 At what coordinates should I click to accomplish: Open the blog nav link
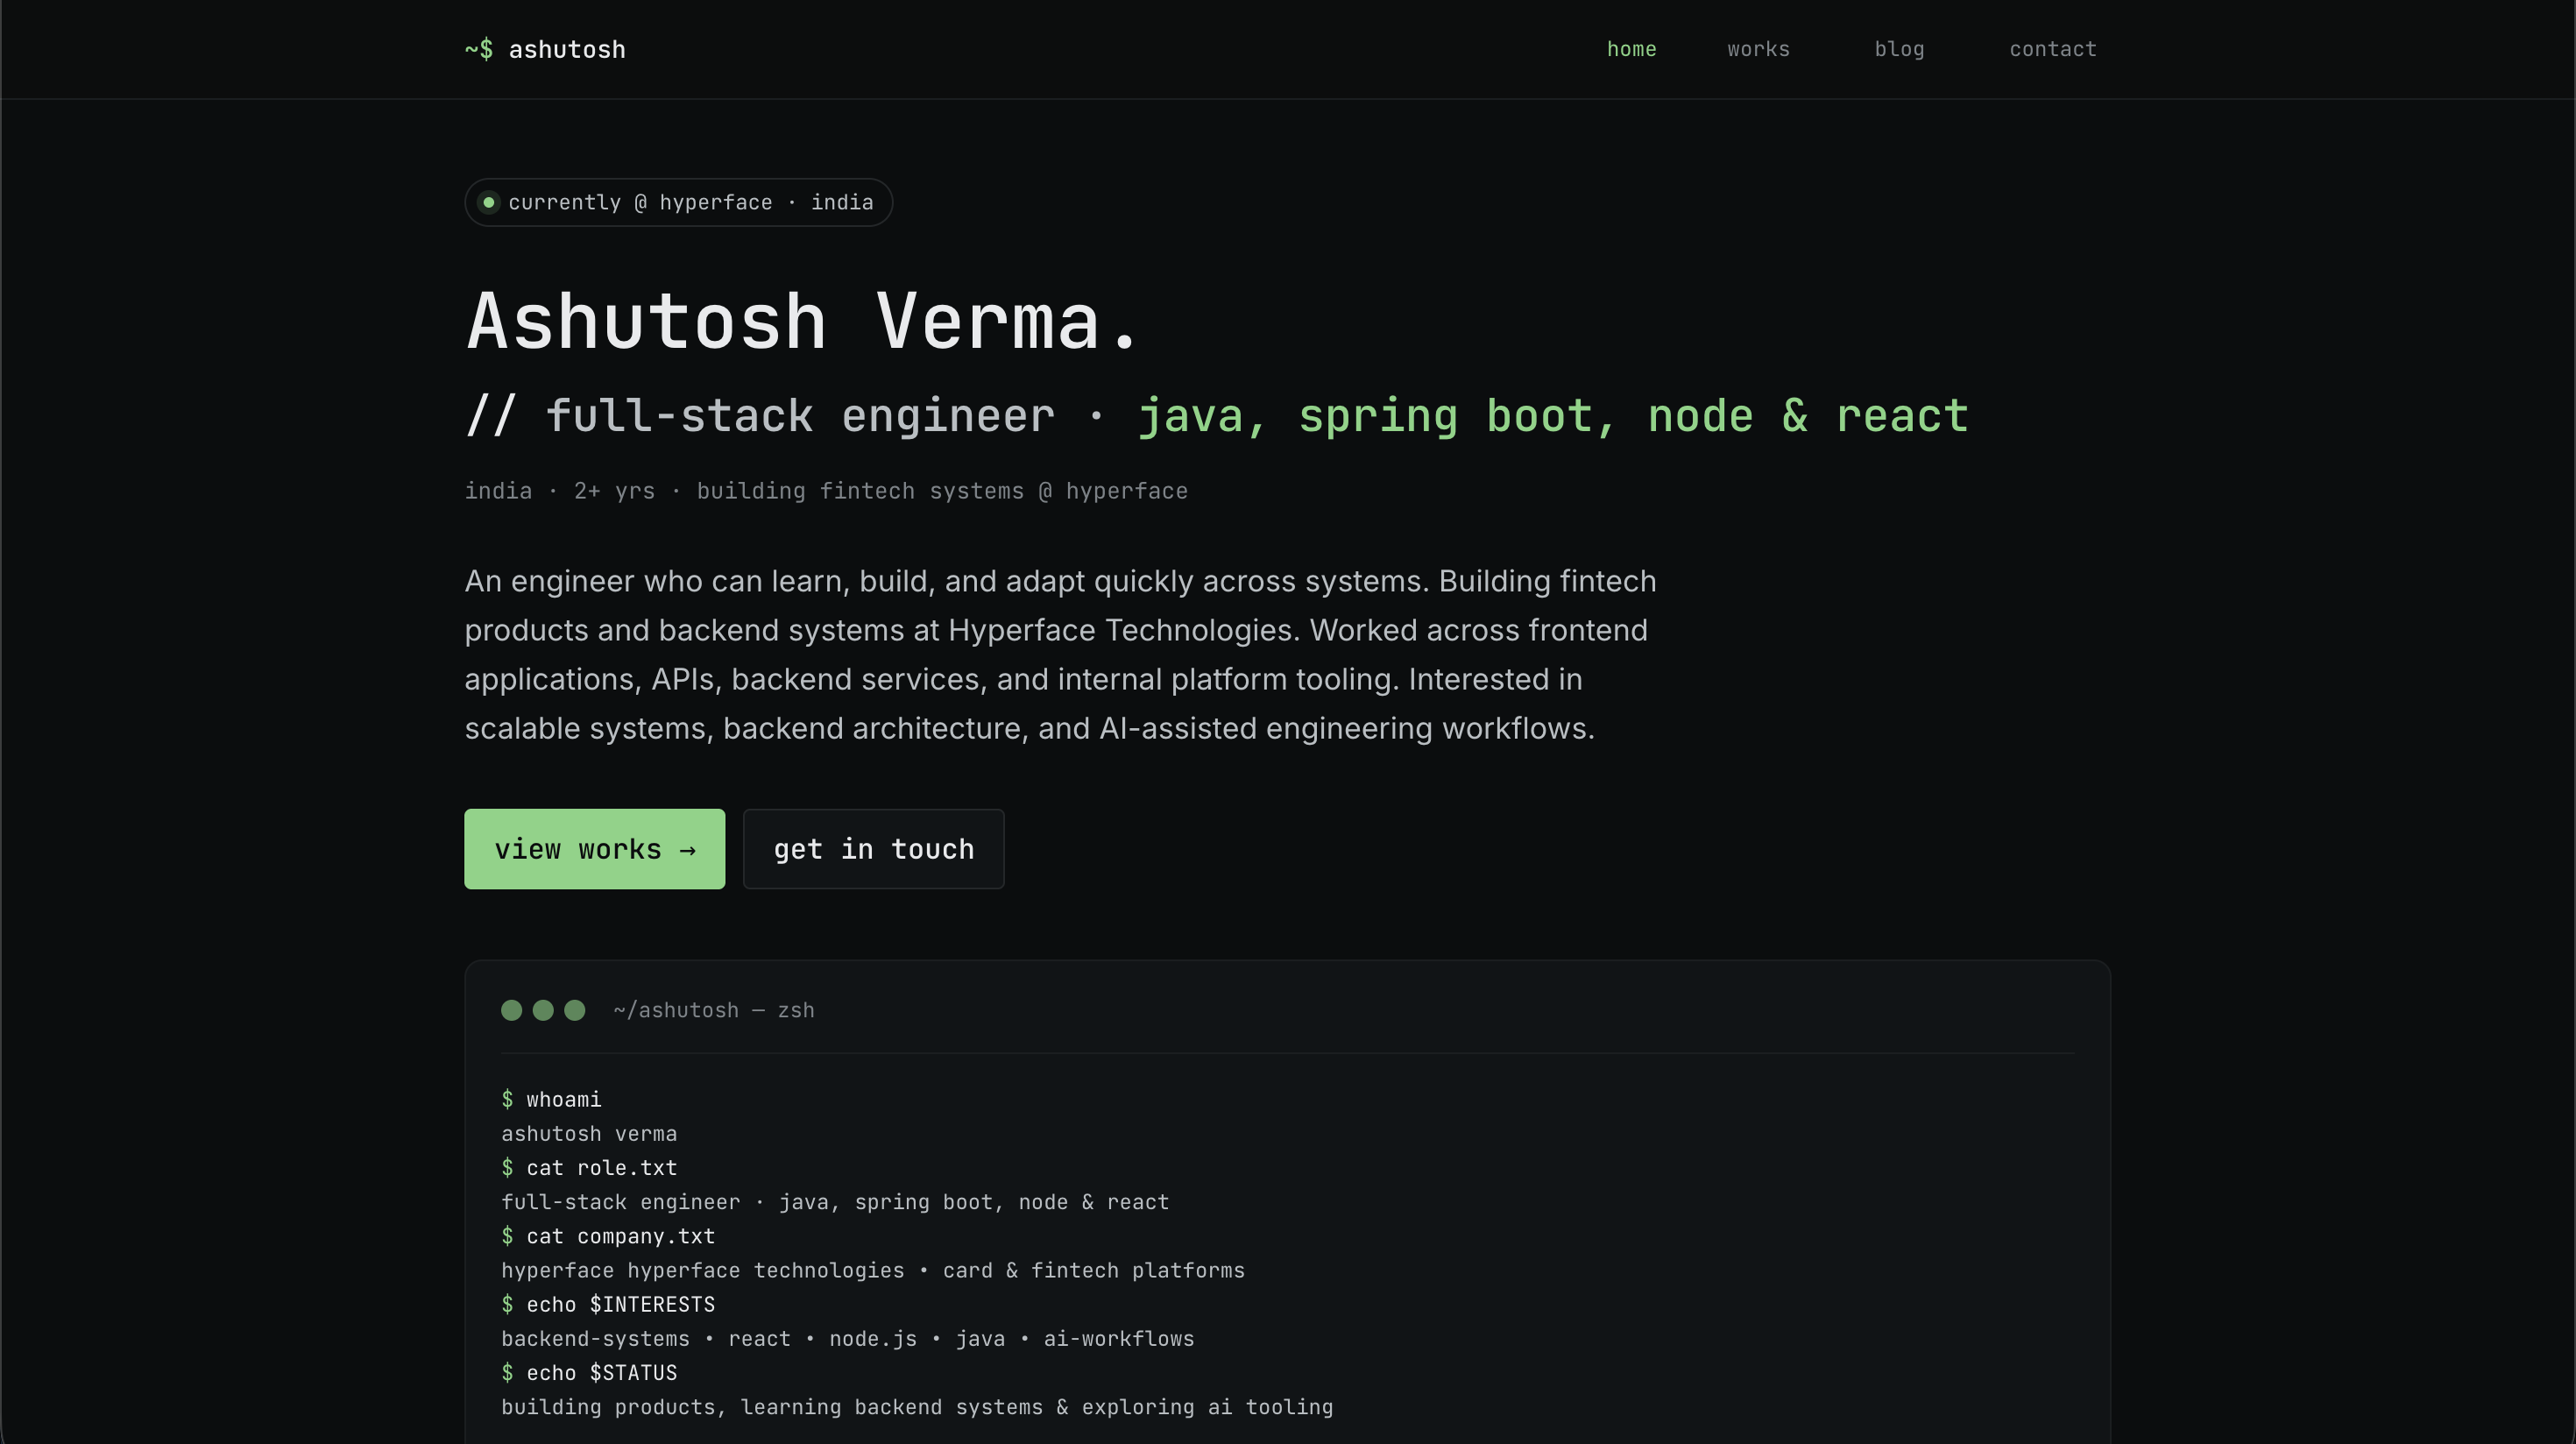click(1899, 49)
